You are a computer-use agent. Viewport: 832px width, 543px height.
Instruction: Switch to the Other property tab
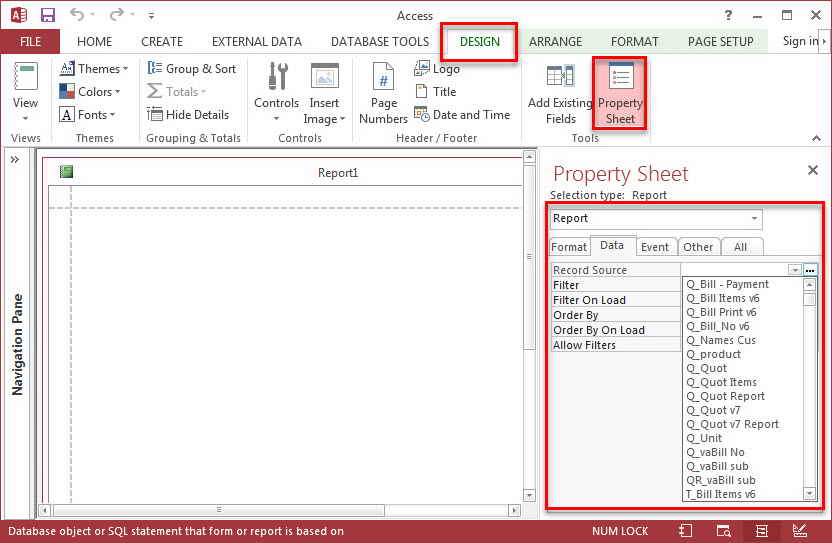tap(698, 247)
